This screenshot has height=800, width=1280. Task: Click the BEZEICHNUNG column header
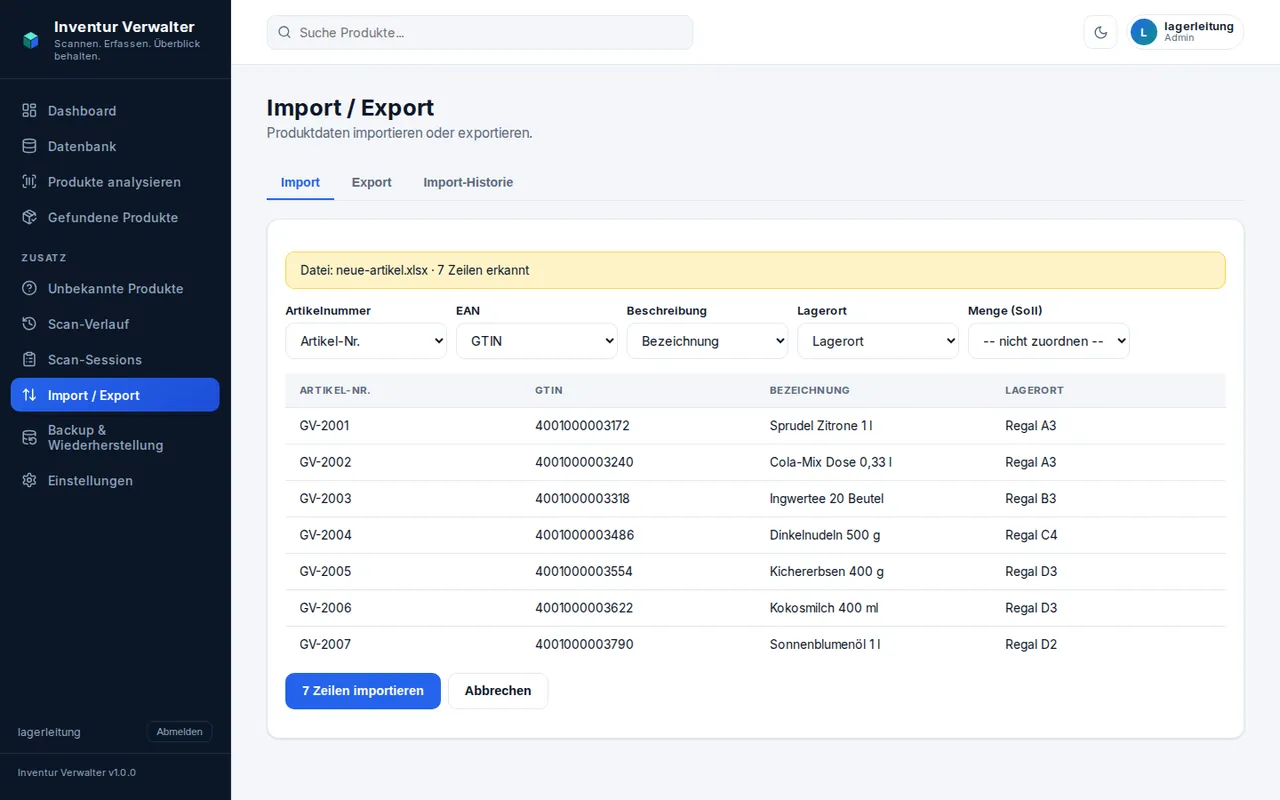[x=809, y=390]
